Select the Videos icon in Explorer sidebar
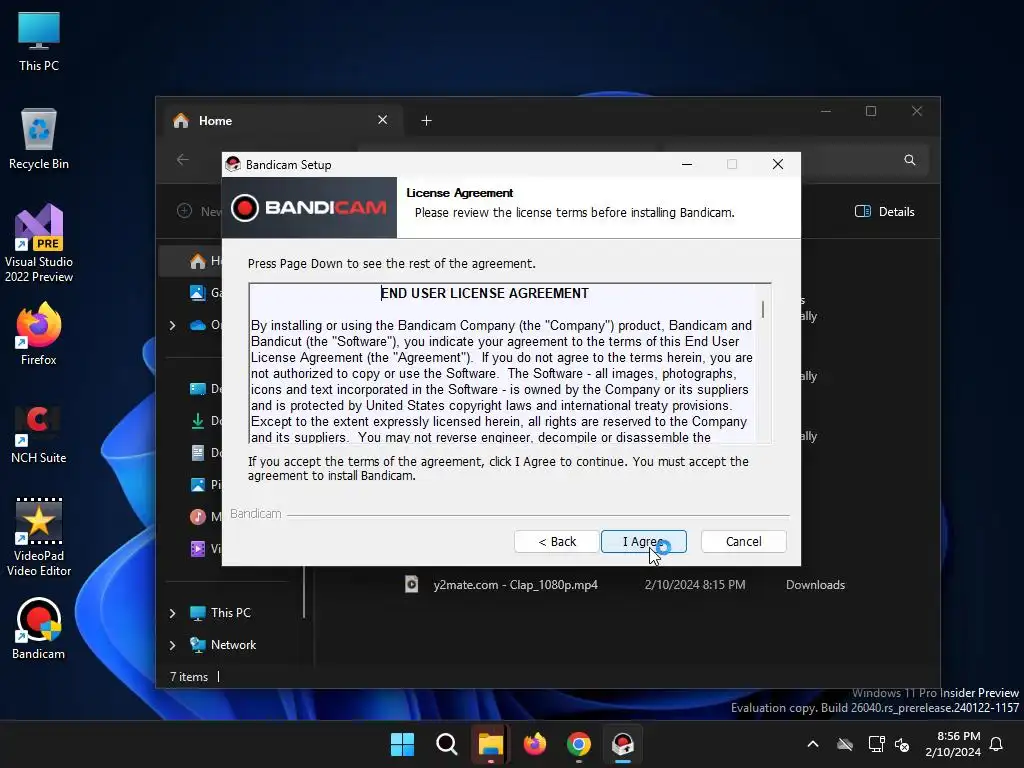 tap(198, 549)
